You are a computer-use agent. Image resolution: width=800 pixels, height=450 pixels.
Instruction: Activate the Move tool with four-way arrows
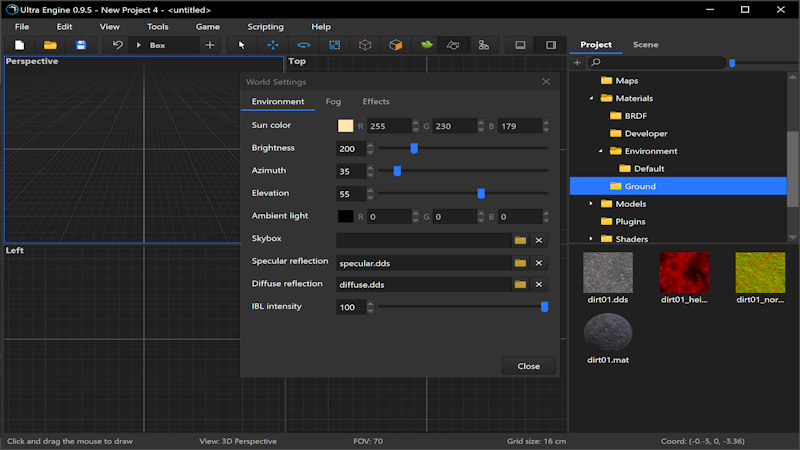(x=272, y=45)
